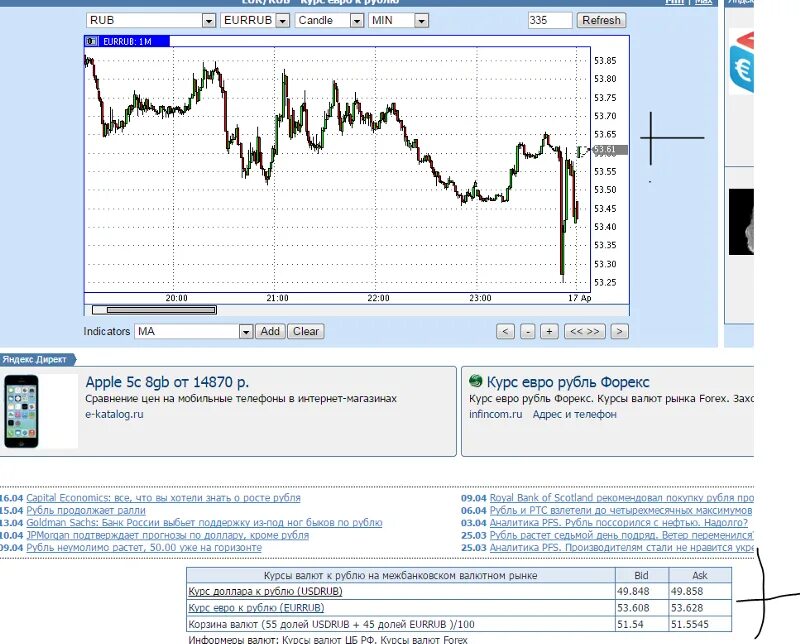Open the e-katalog.ru link
Image resolution: width=800 pixels, height=644 pixels.
(x=114, y=414)
